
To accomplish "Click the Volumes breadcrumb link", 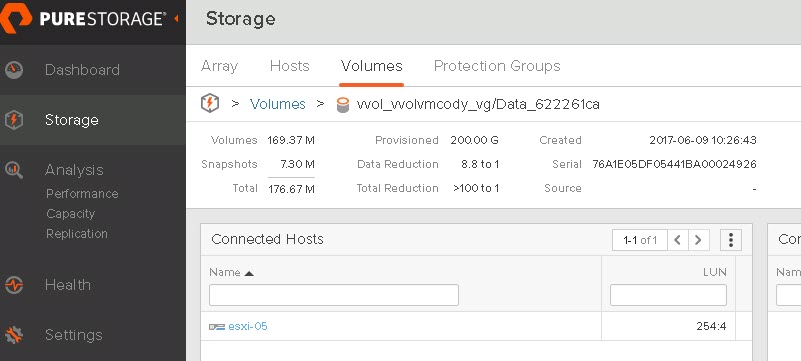I will coord(277,104).
